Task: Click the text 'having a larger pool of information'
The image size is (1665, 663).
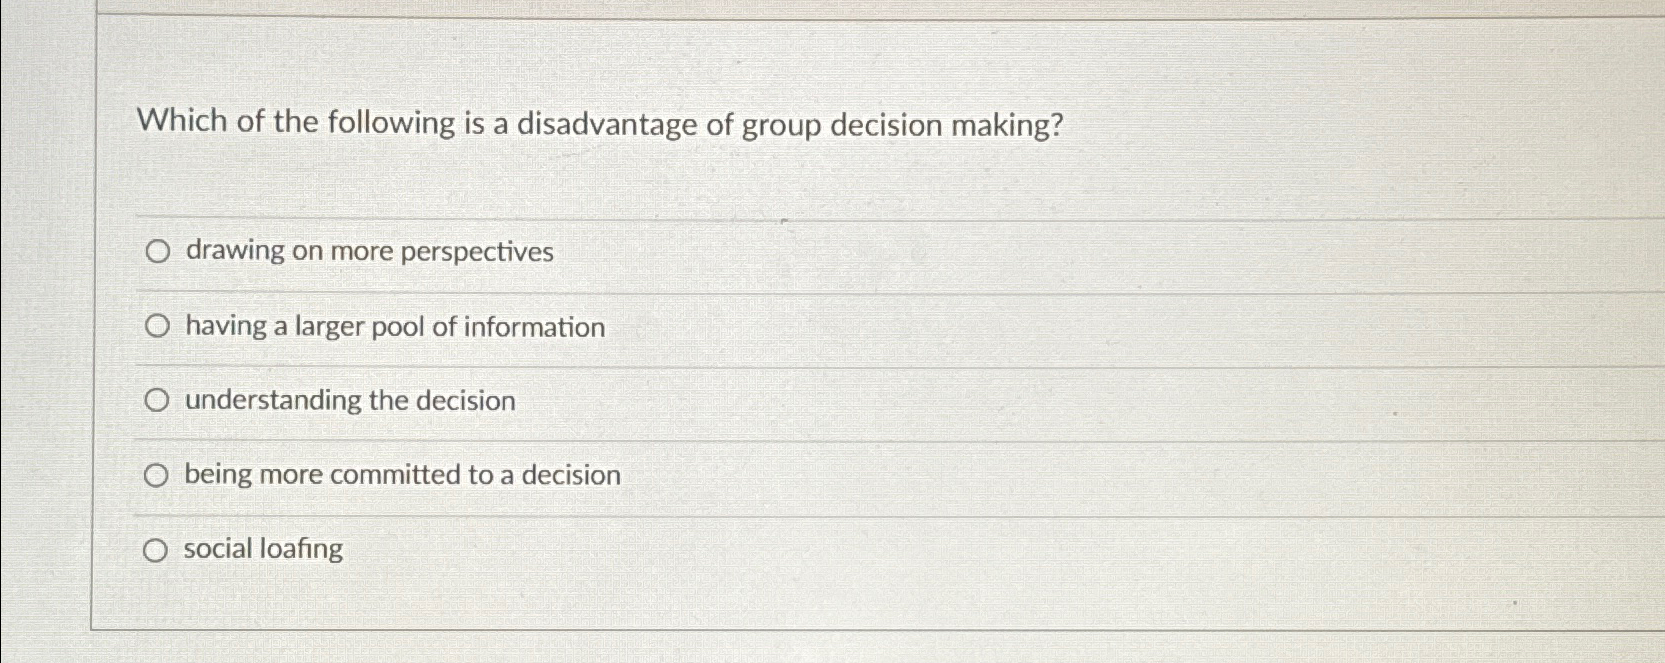Action: (393, 326)
